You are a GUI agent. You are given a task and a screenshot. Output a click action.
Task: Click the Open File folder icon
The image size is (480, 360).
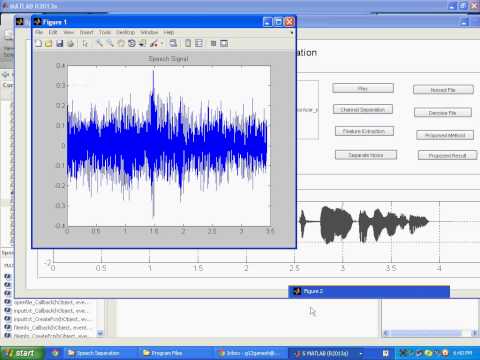[49, 43]
